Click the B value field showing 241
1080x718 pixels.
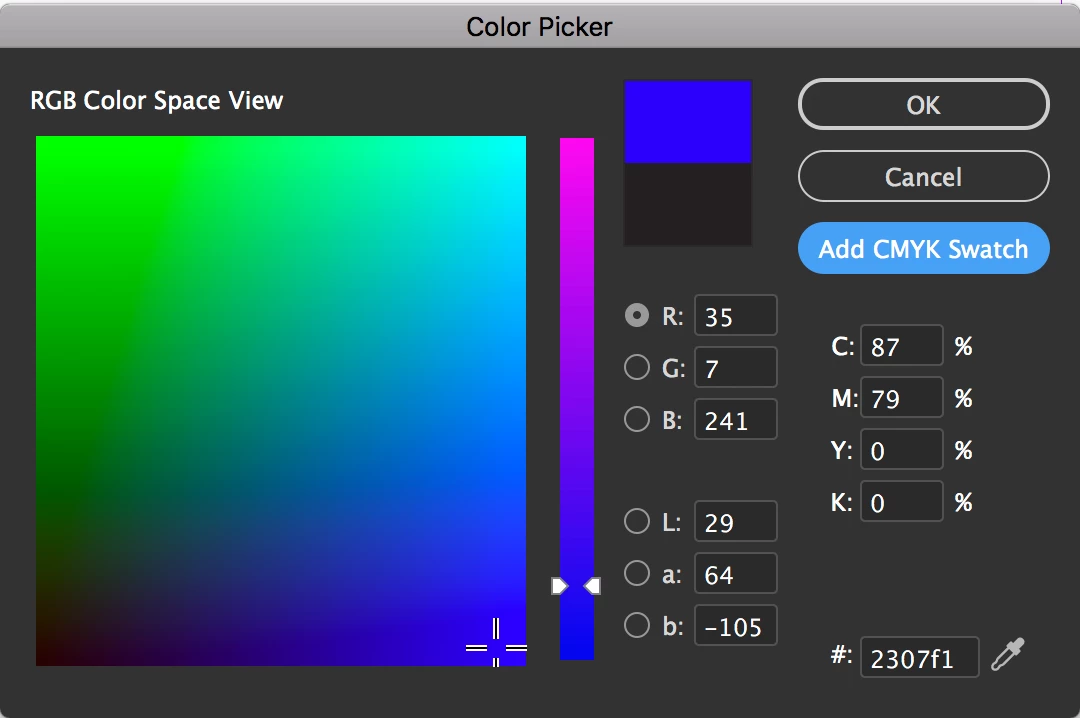735,421
